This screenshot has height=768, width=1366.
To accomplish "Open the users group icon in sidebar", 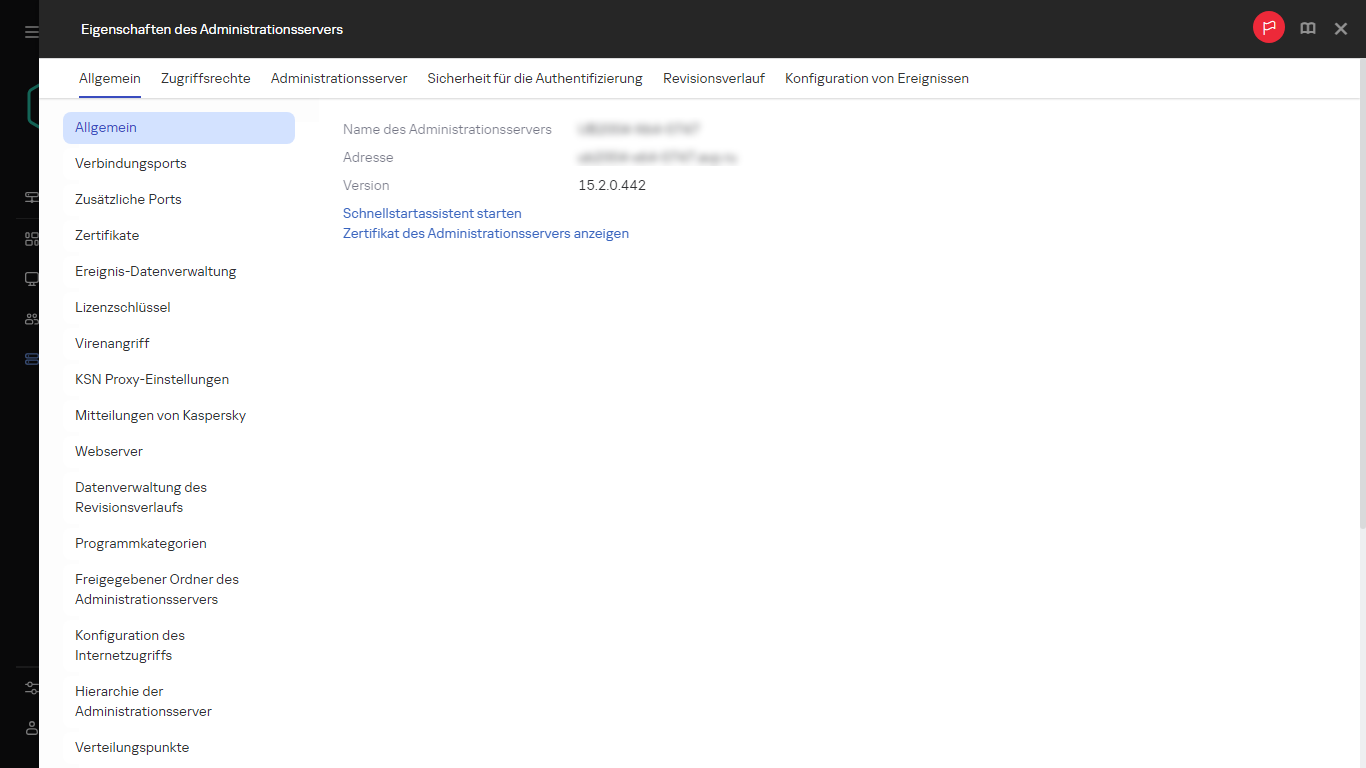I will [x=29, y=318].
